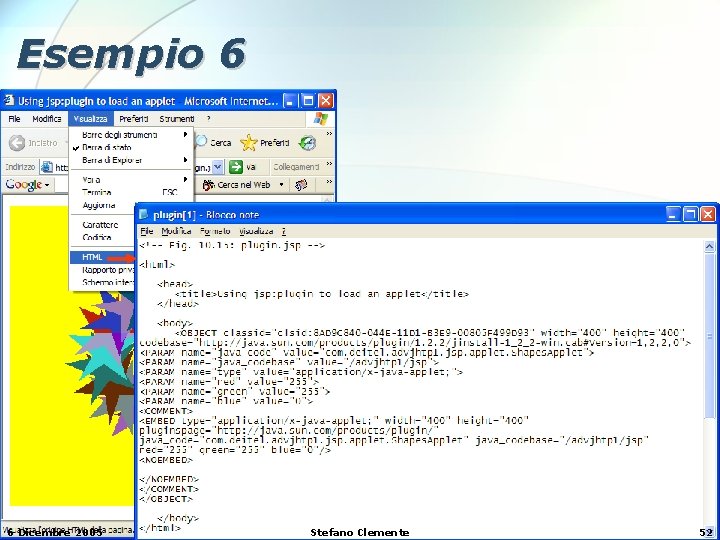Viewport: 720px width, 540px height.
Task: Click the Notepad icon in plugin[1] title bar
Action: (x=144, y=214)
